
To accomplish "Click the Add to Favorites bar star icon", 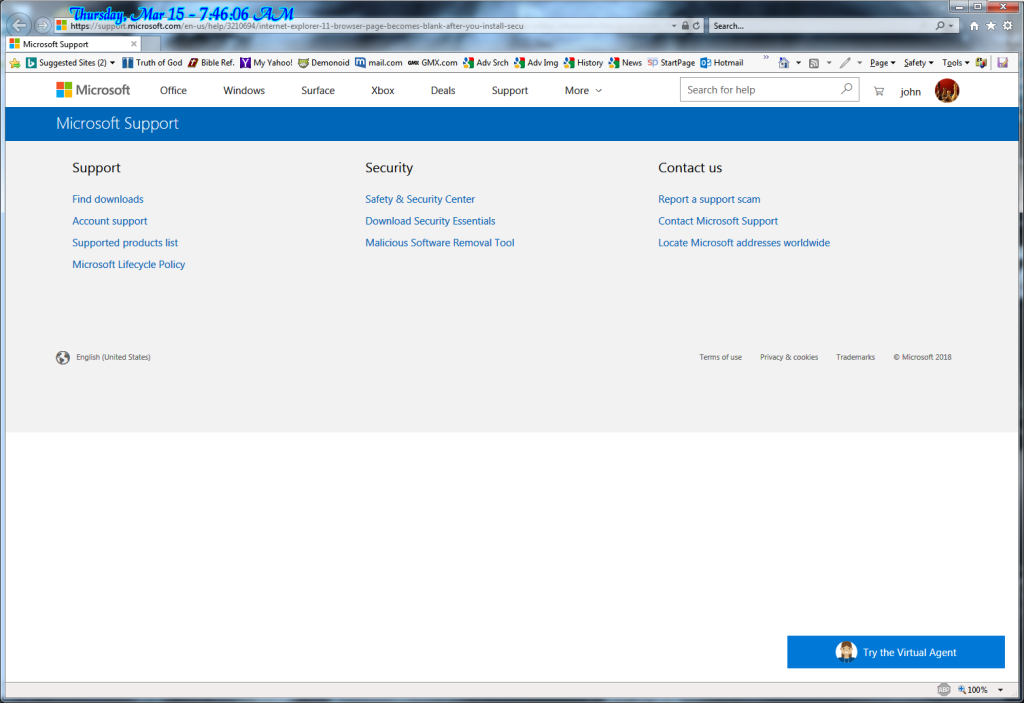I will click(x=15, y=63).
